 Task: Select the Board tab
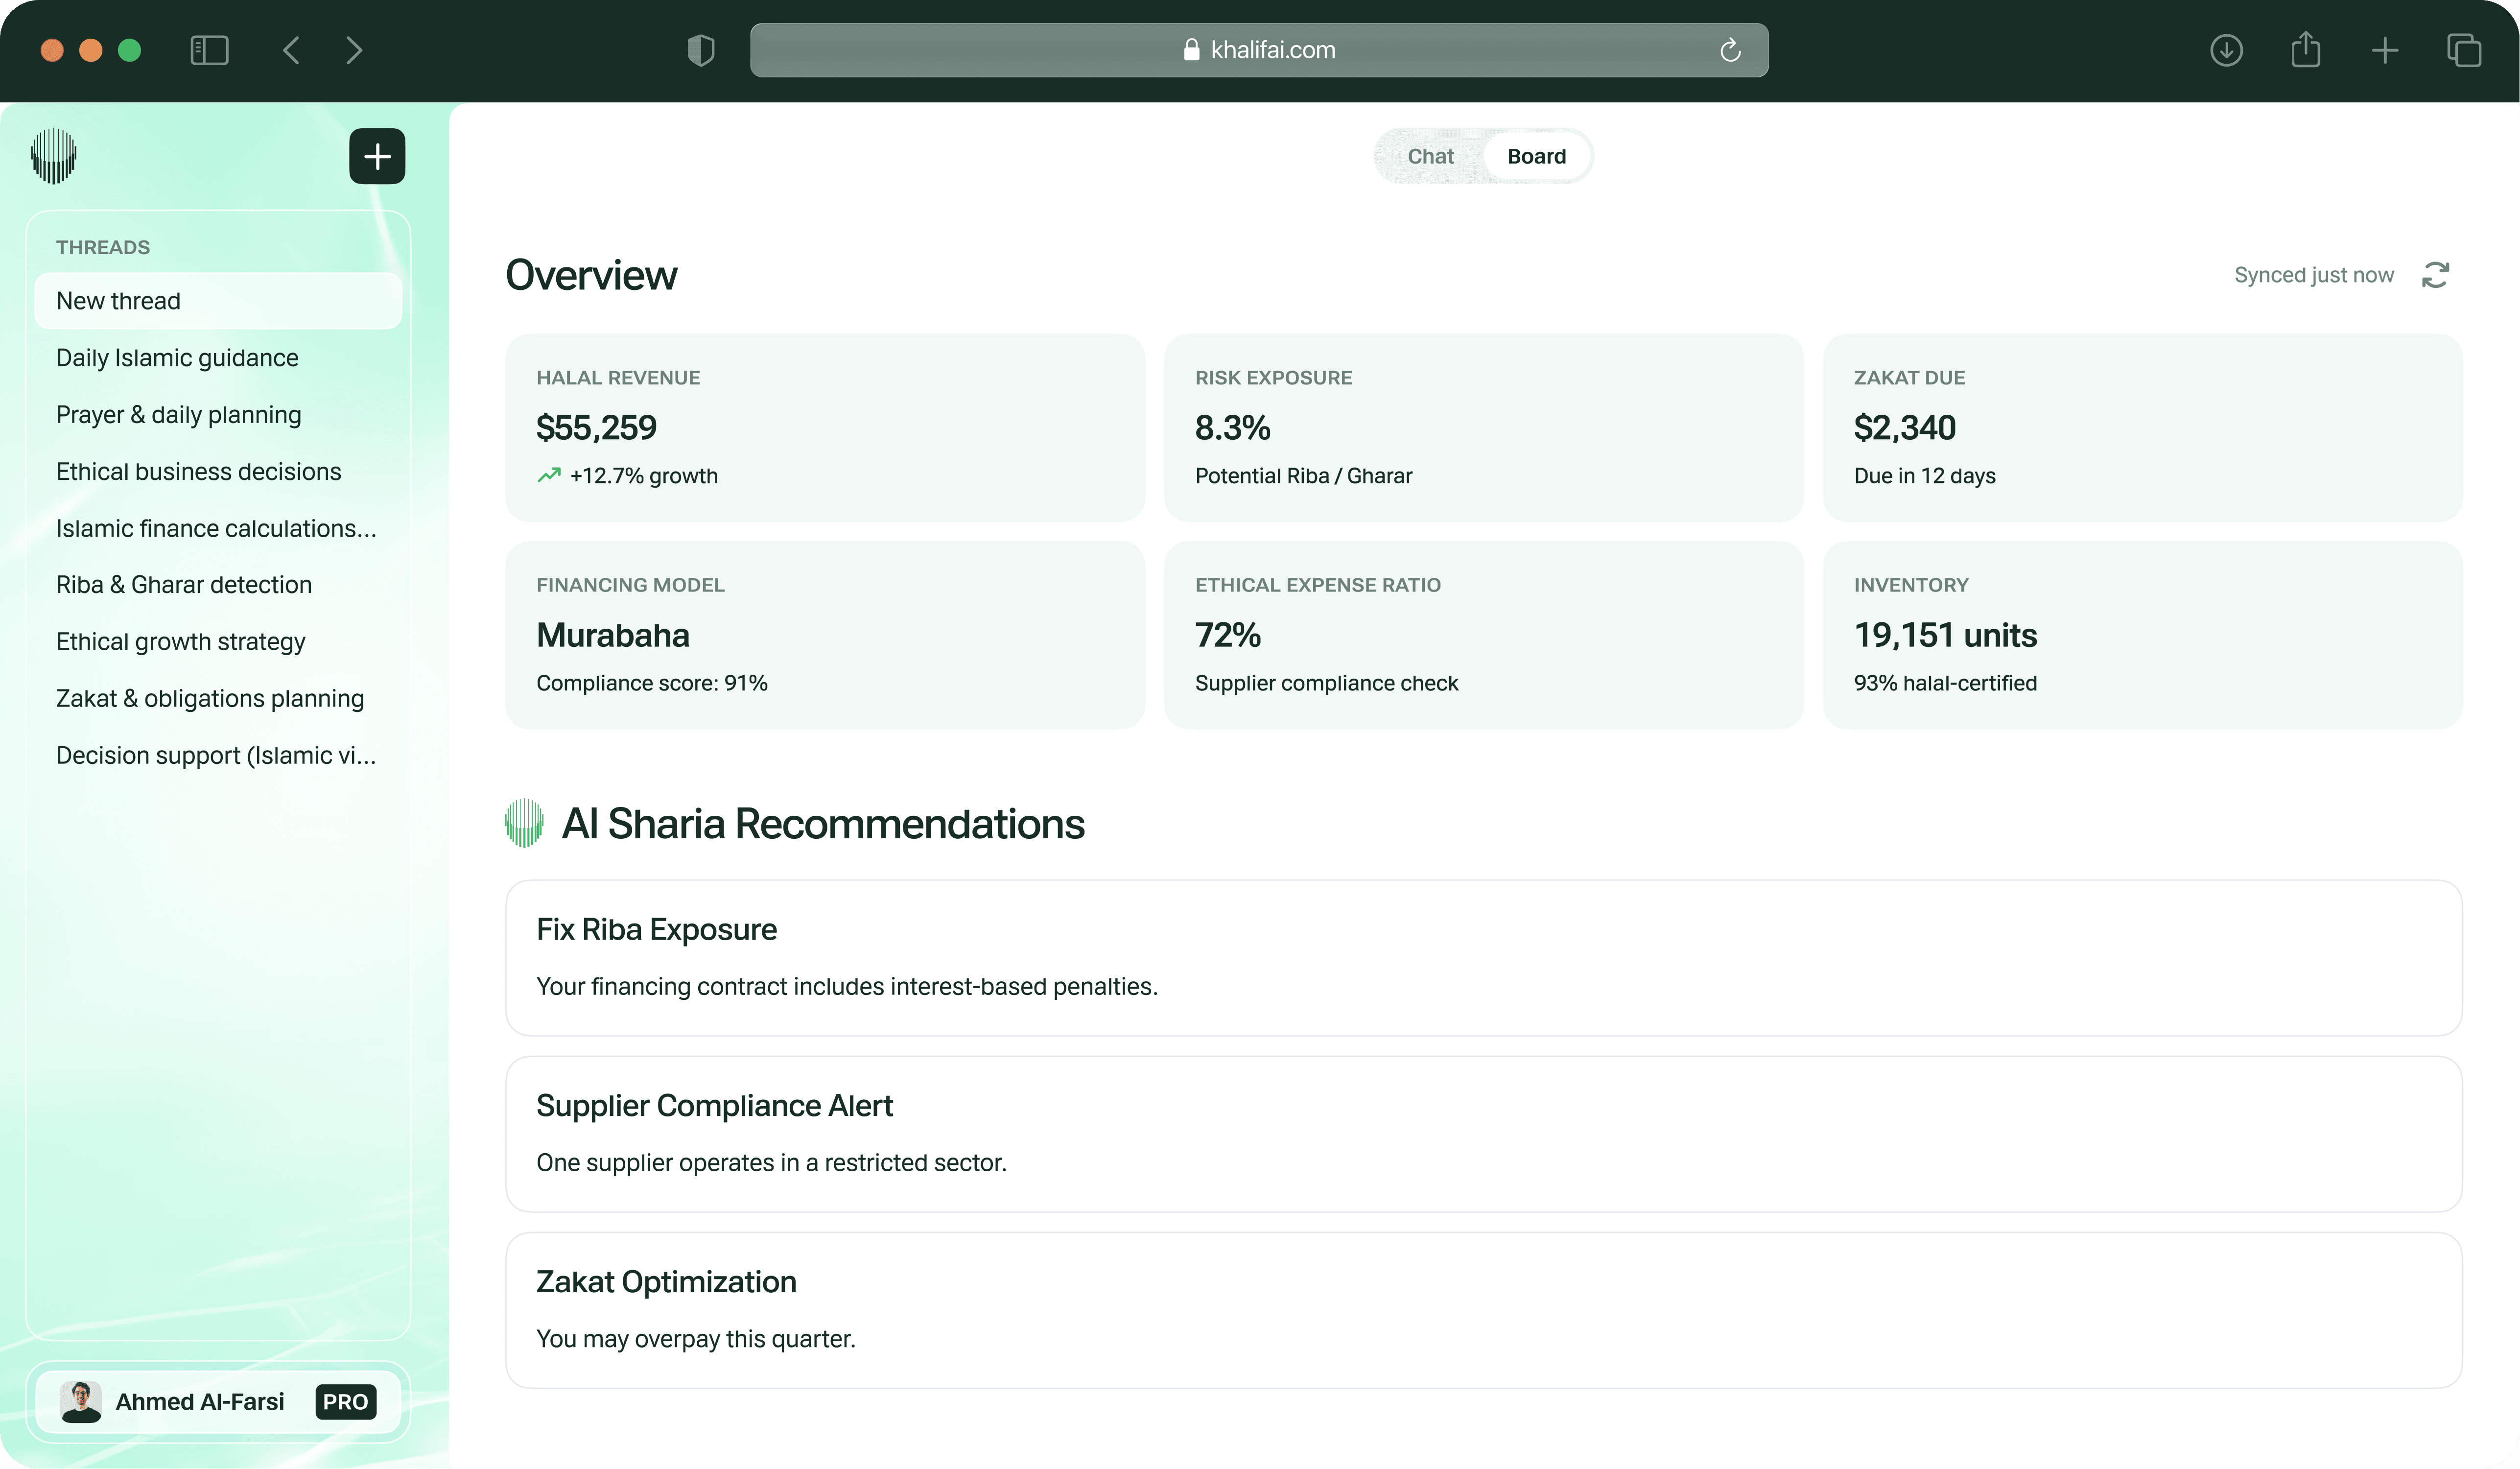1536,156
